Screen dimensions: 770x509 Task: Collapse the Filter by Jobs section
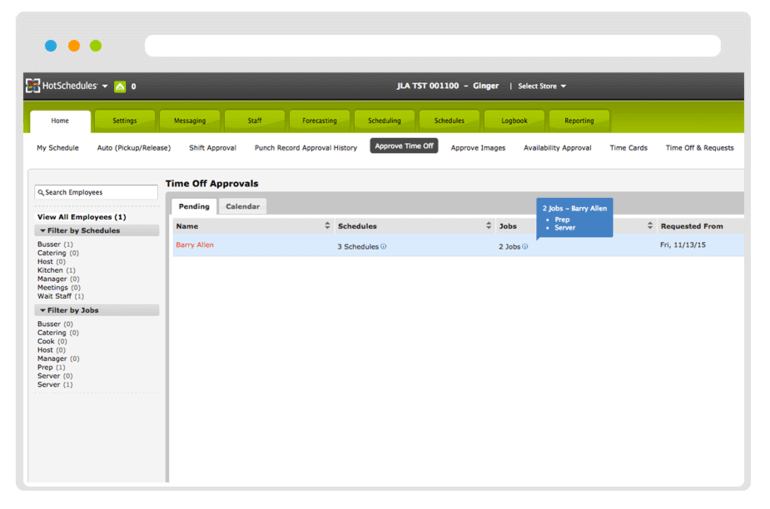tap(97, 310)
